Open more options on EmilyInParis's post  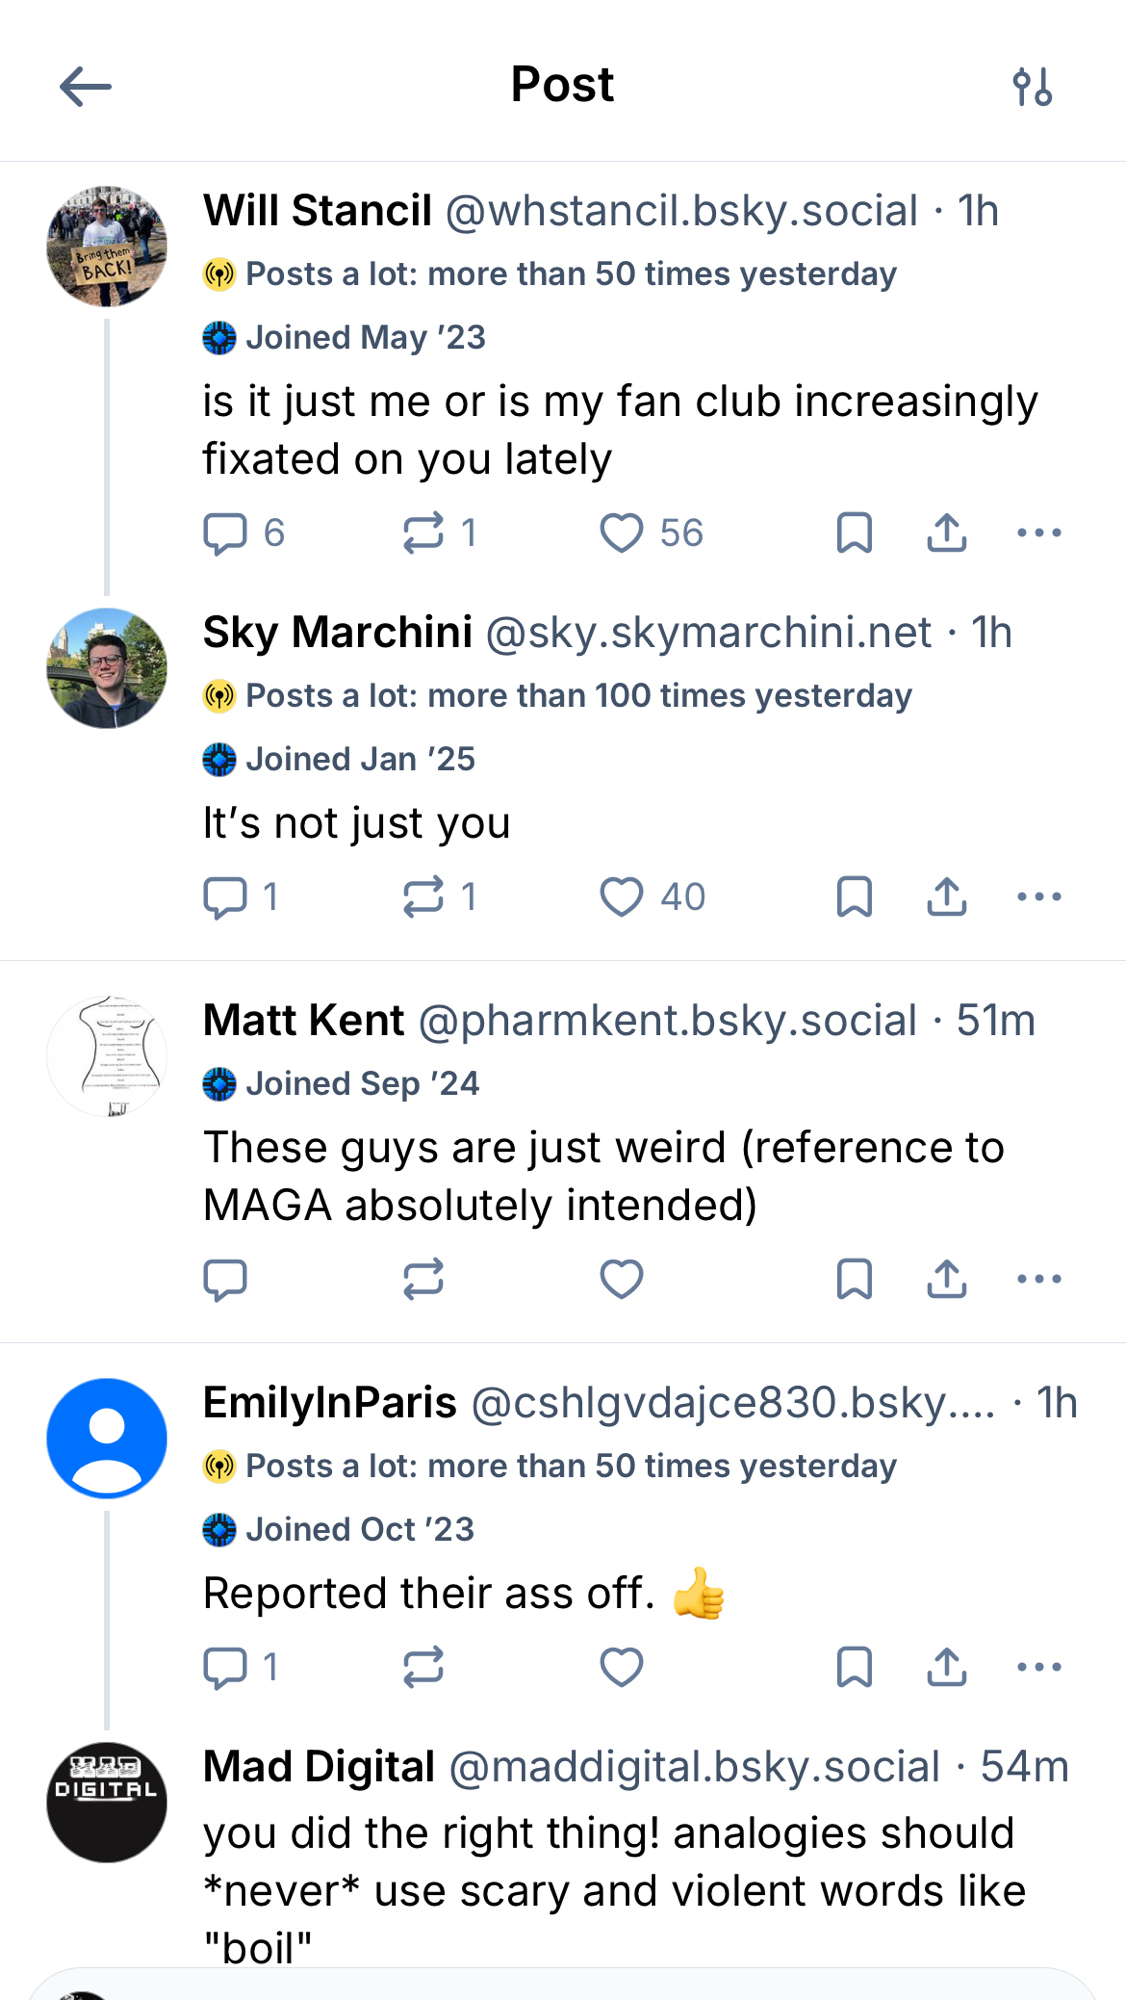(1039, 1667)
